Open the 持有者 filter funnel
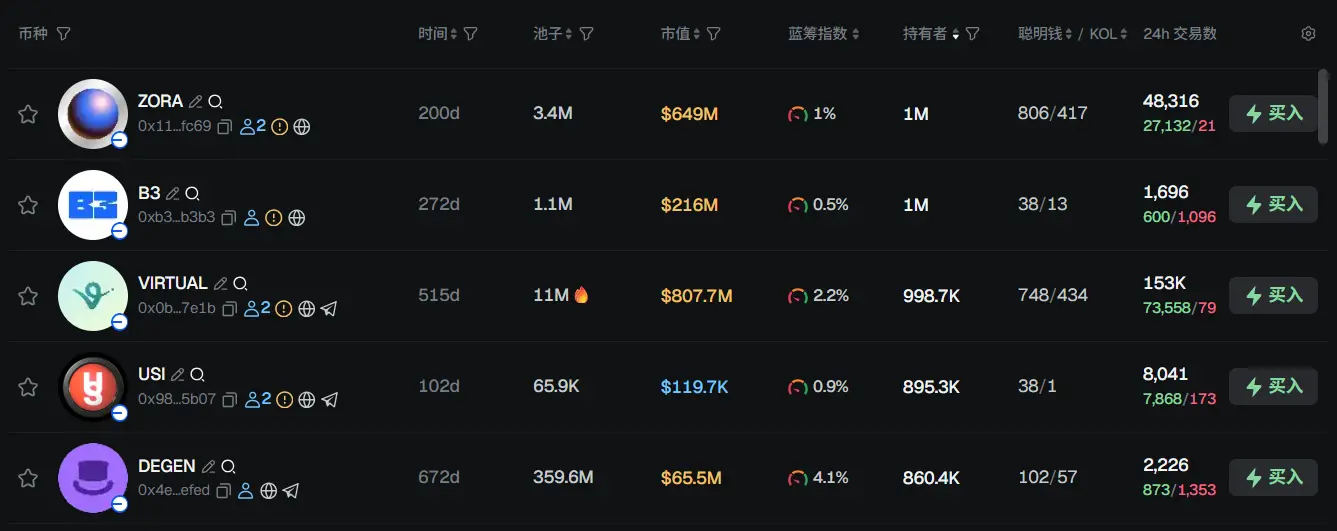 coord(972,34)
